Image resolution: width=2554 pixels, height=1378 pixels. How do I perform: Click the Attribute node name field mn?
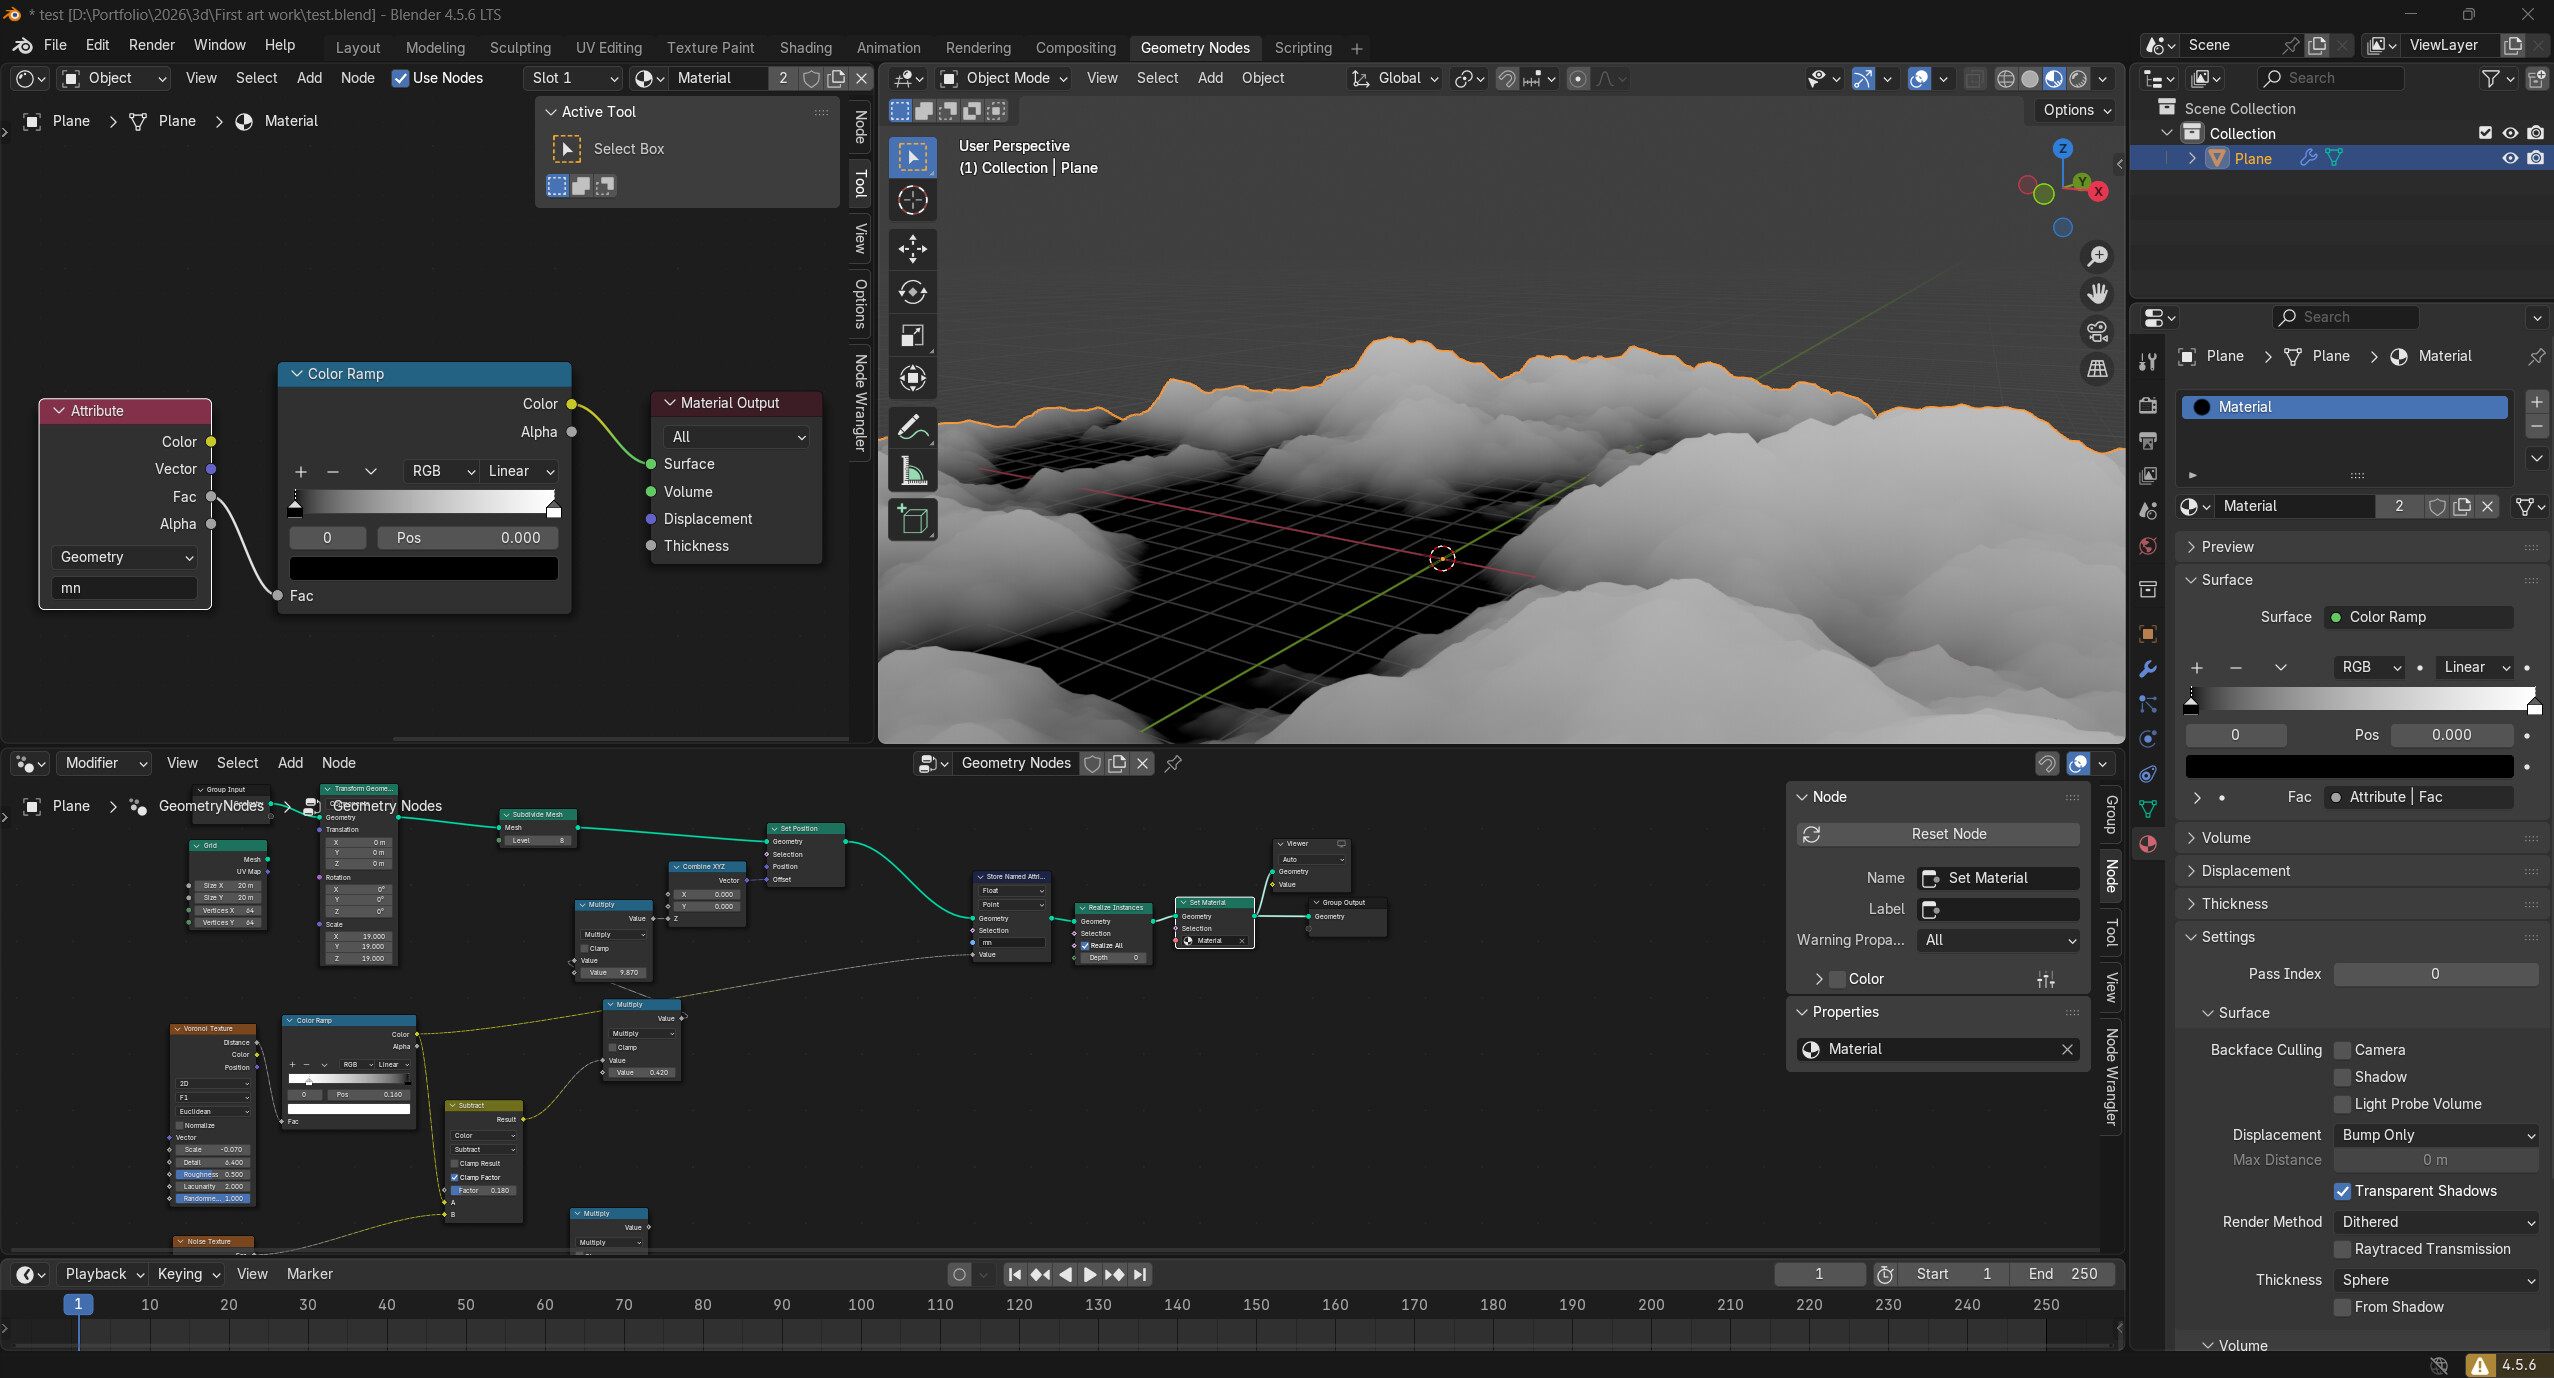point(124,589)
